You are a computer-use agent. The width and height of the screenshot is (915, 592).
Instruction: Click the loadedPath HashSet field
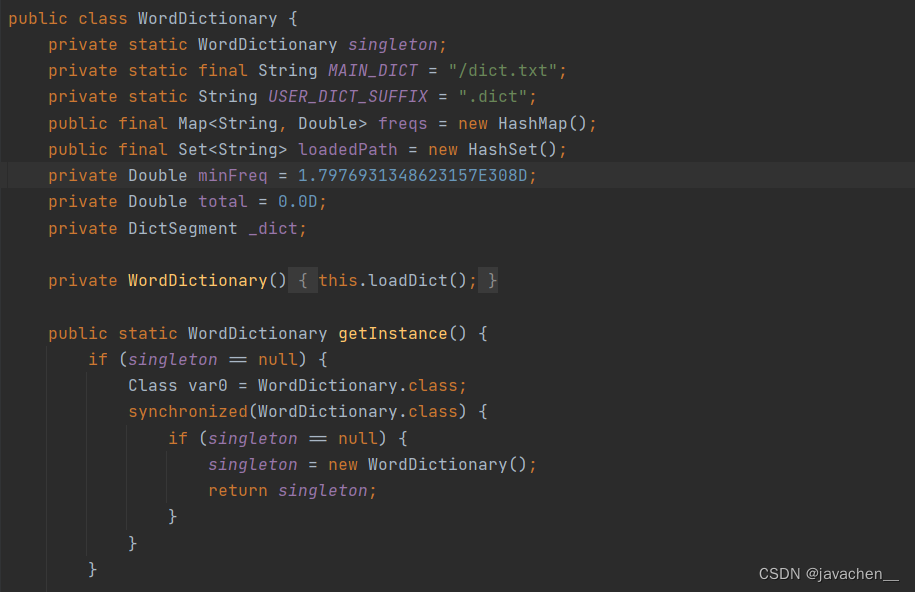coord(347,149)
